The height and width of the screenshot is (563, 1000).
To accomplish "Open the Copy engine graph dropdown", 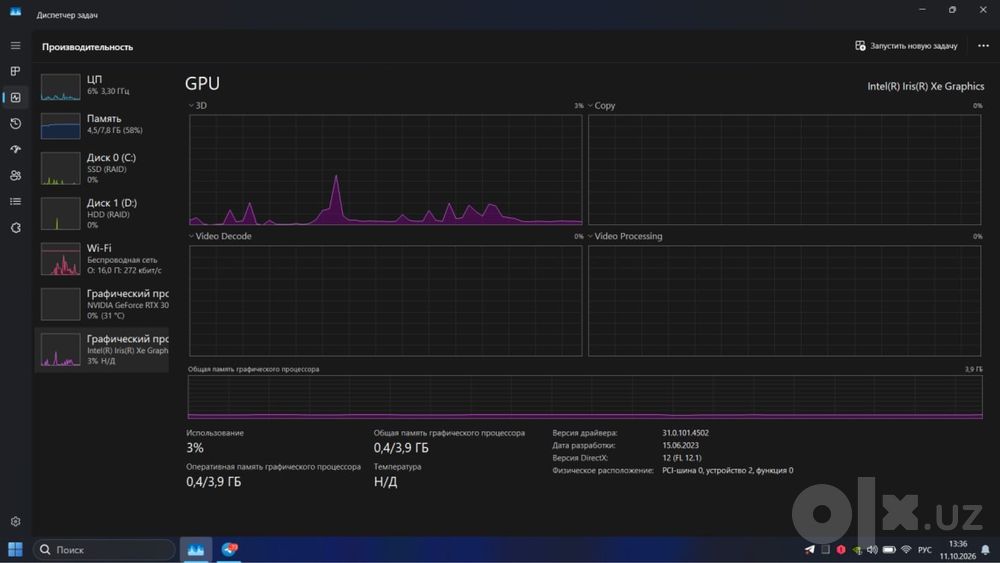I will [591, 106].
